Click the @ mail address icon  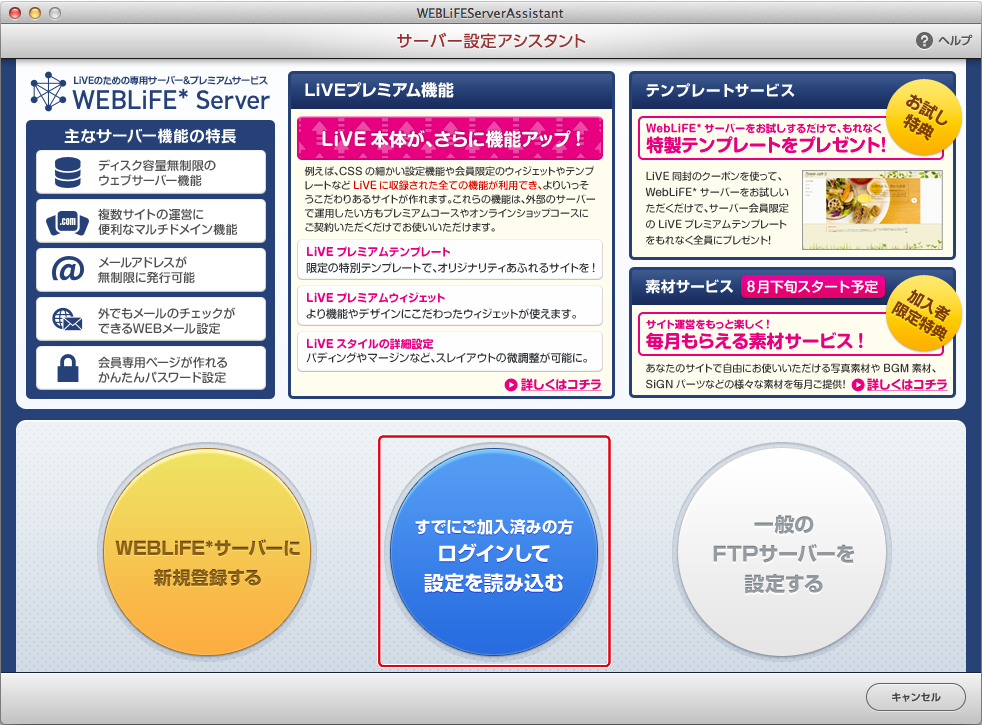click(68, 270)
